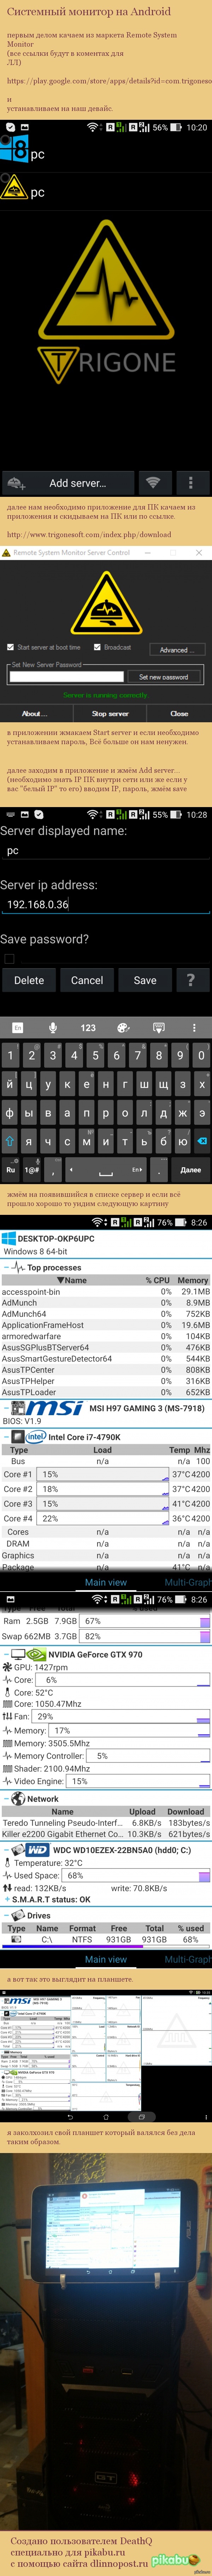The image size is (212, 2576).
Task: Tick the Save password checkbox
Action: point(9,958)
